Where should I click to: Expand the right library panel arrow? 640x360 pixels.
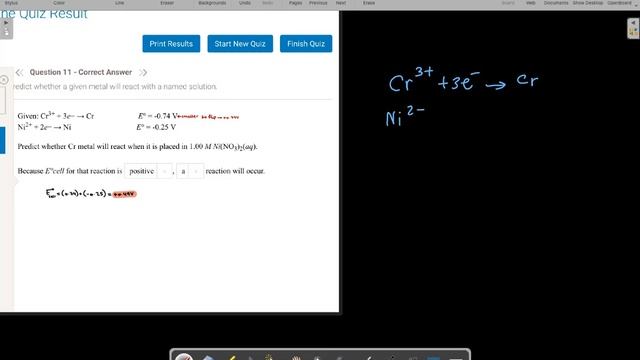[633, 29]
